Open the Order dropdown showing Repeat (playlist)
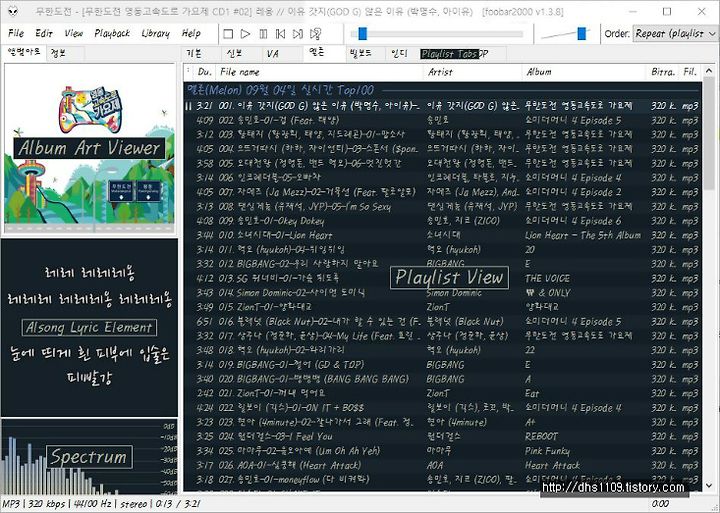Screen dimensions: 720x513 (x=674, y=34)
